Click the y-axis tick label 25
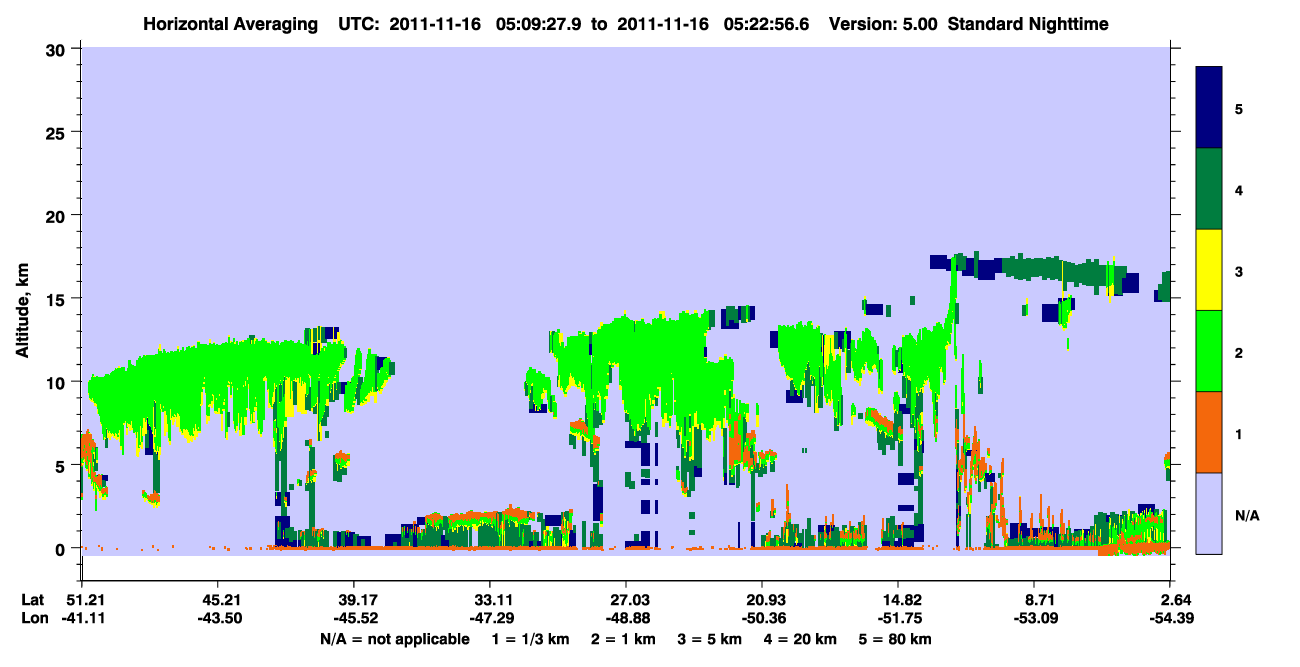Image resolution: width=1300 pixels, height=667 pixels. point(58,132)
